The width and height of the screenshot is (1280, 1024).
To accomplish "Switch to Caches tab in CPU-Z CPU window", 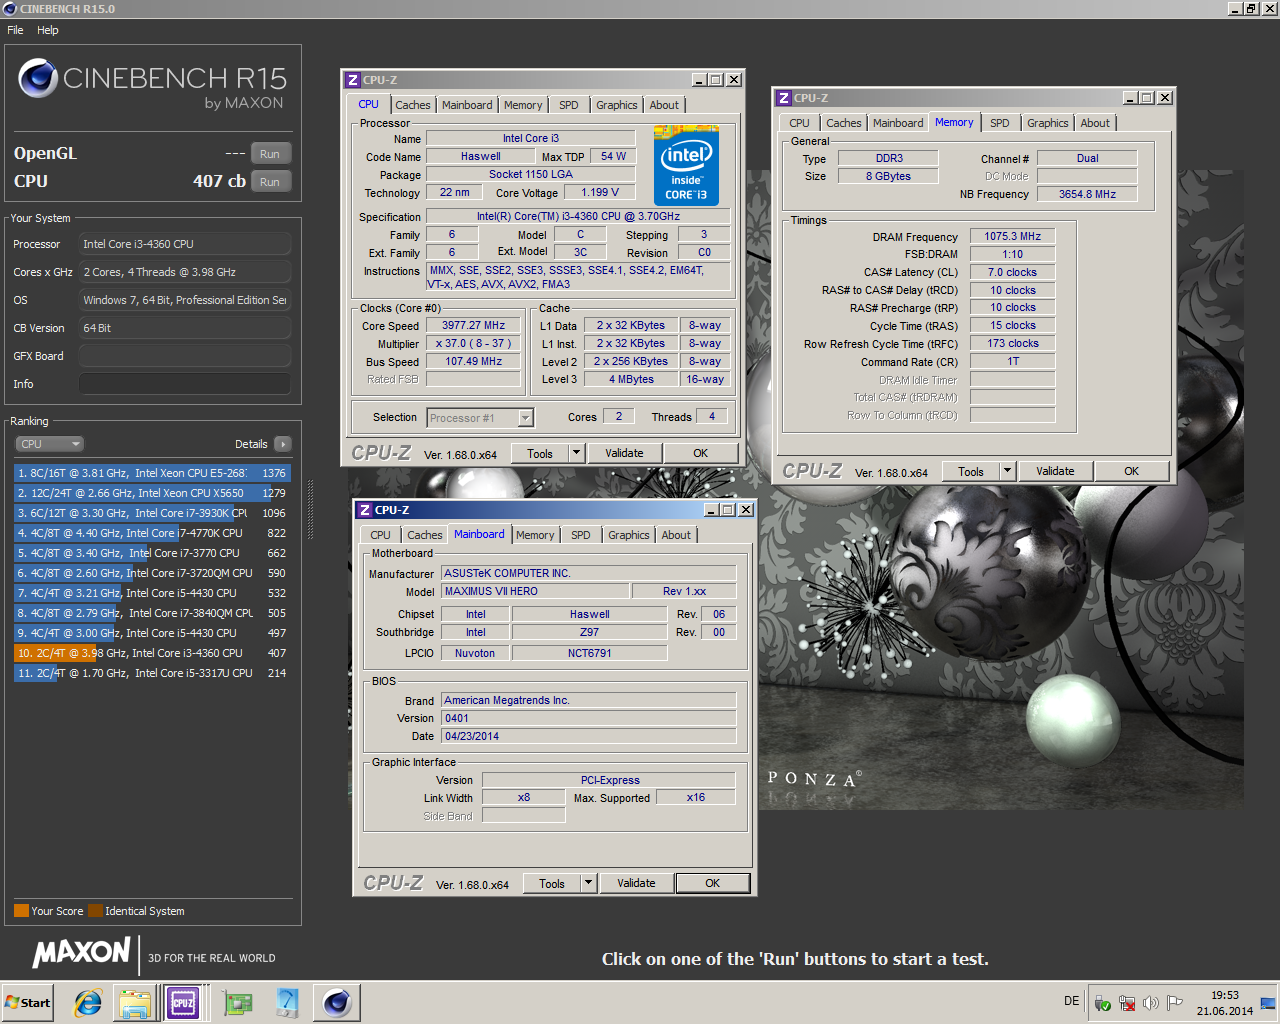I will (x=412, y=105).
